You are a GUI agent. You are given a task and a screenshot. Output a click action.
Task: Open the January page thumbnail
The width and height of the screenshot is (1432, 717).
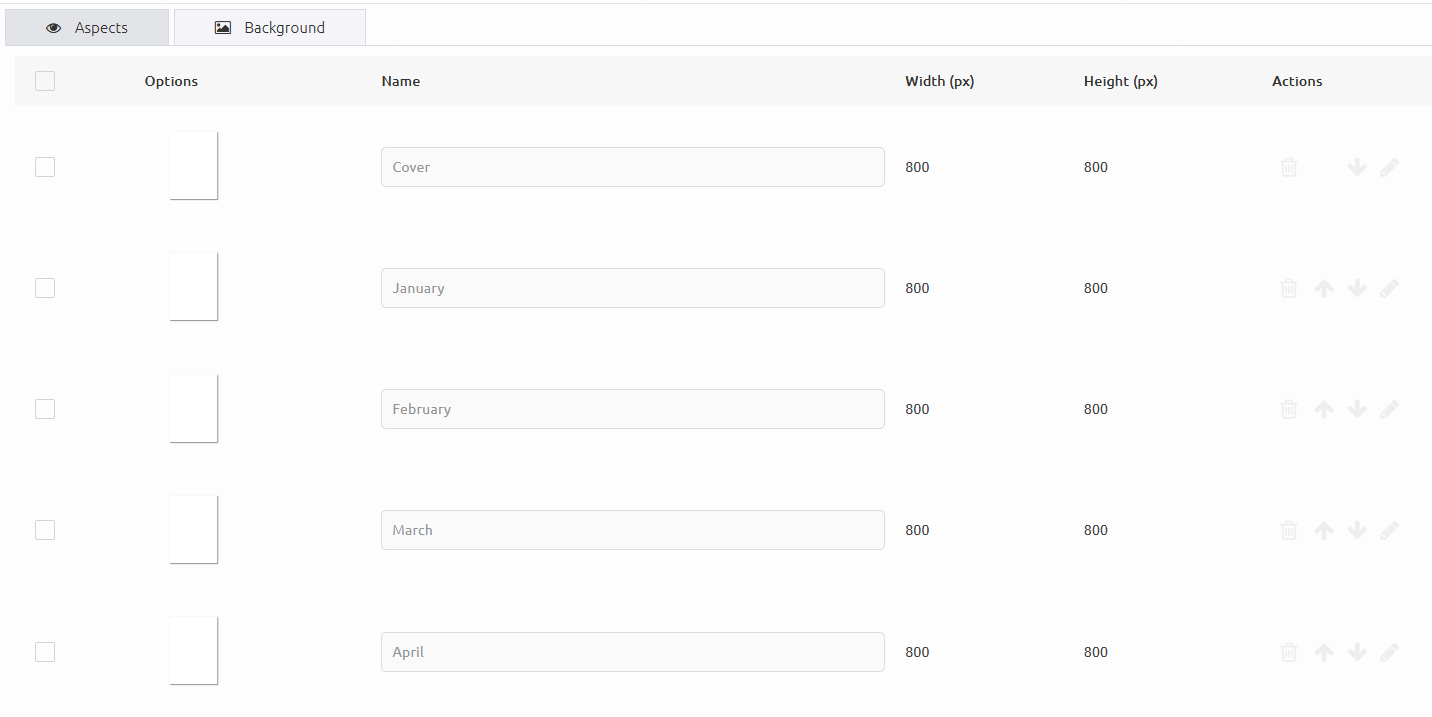click(x=193, y=286)
